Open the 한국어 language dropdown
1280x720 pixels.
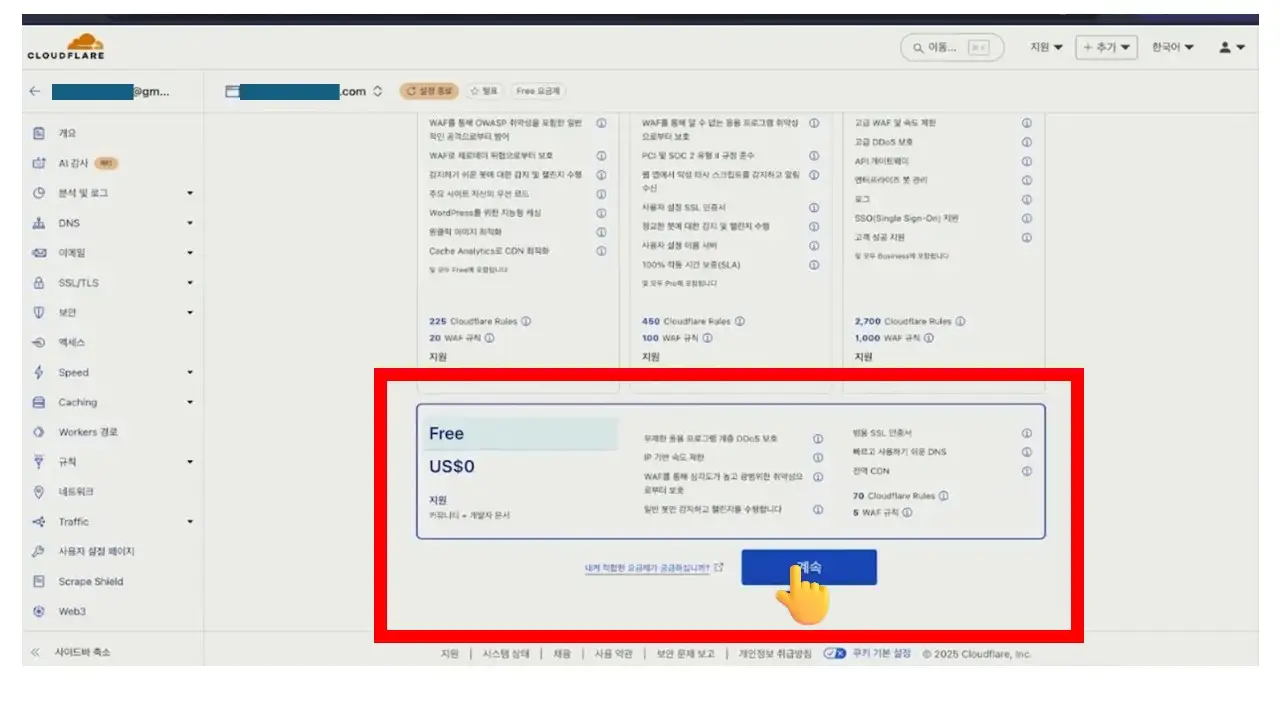(1172, 47)
